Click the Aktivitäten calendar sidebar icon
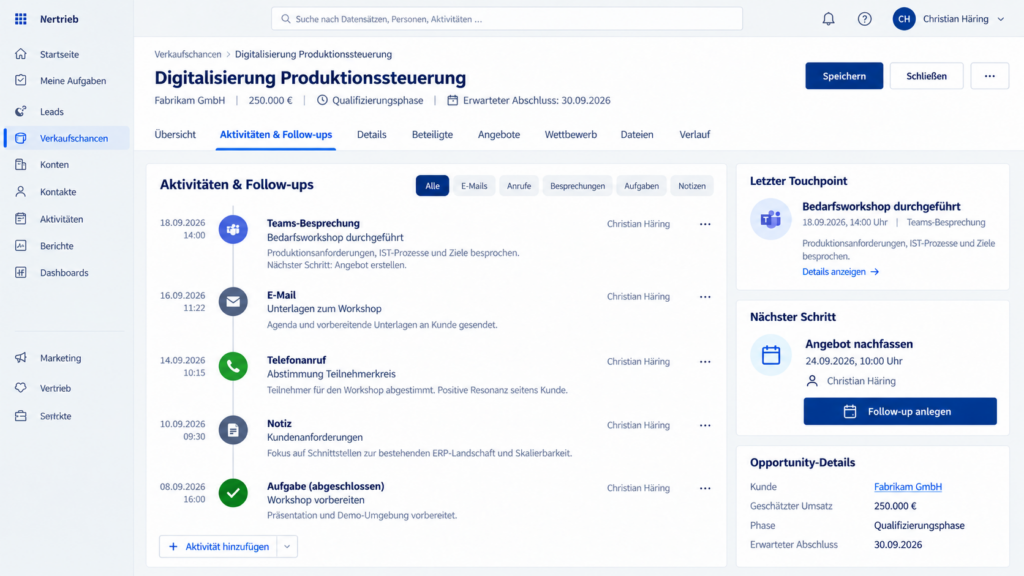 pyautogui.click(x=21, y=219)
